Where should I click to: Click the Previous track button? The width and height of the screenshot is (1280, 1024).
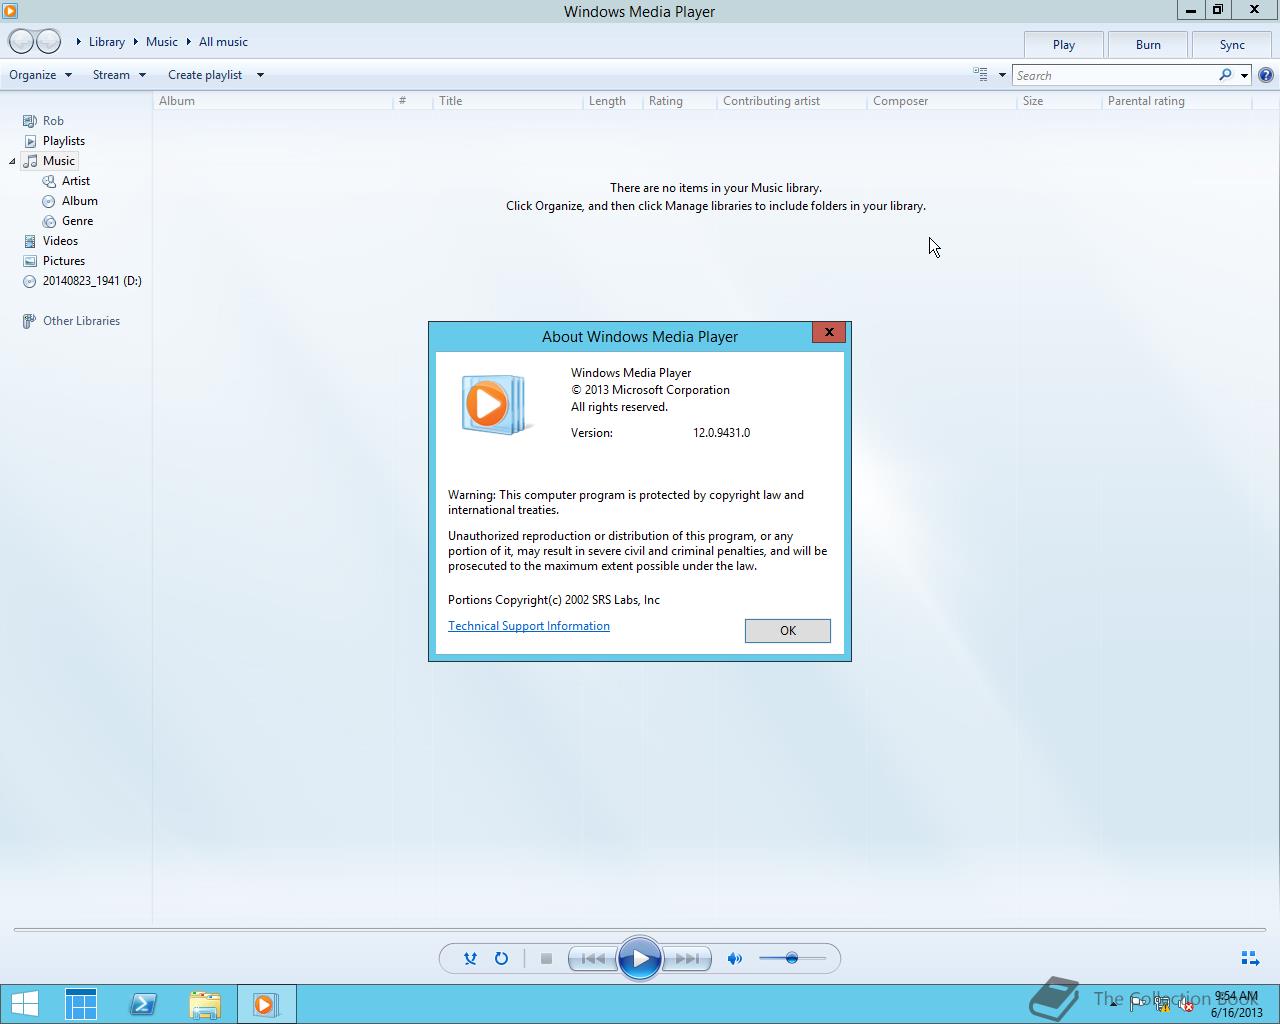tap(593, 958)
